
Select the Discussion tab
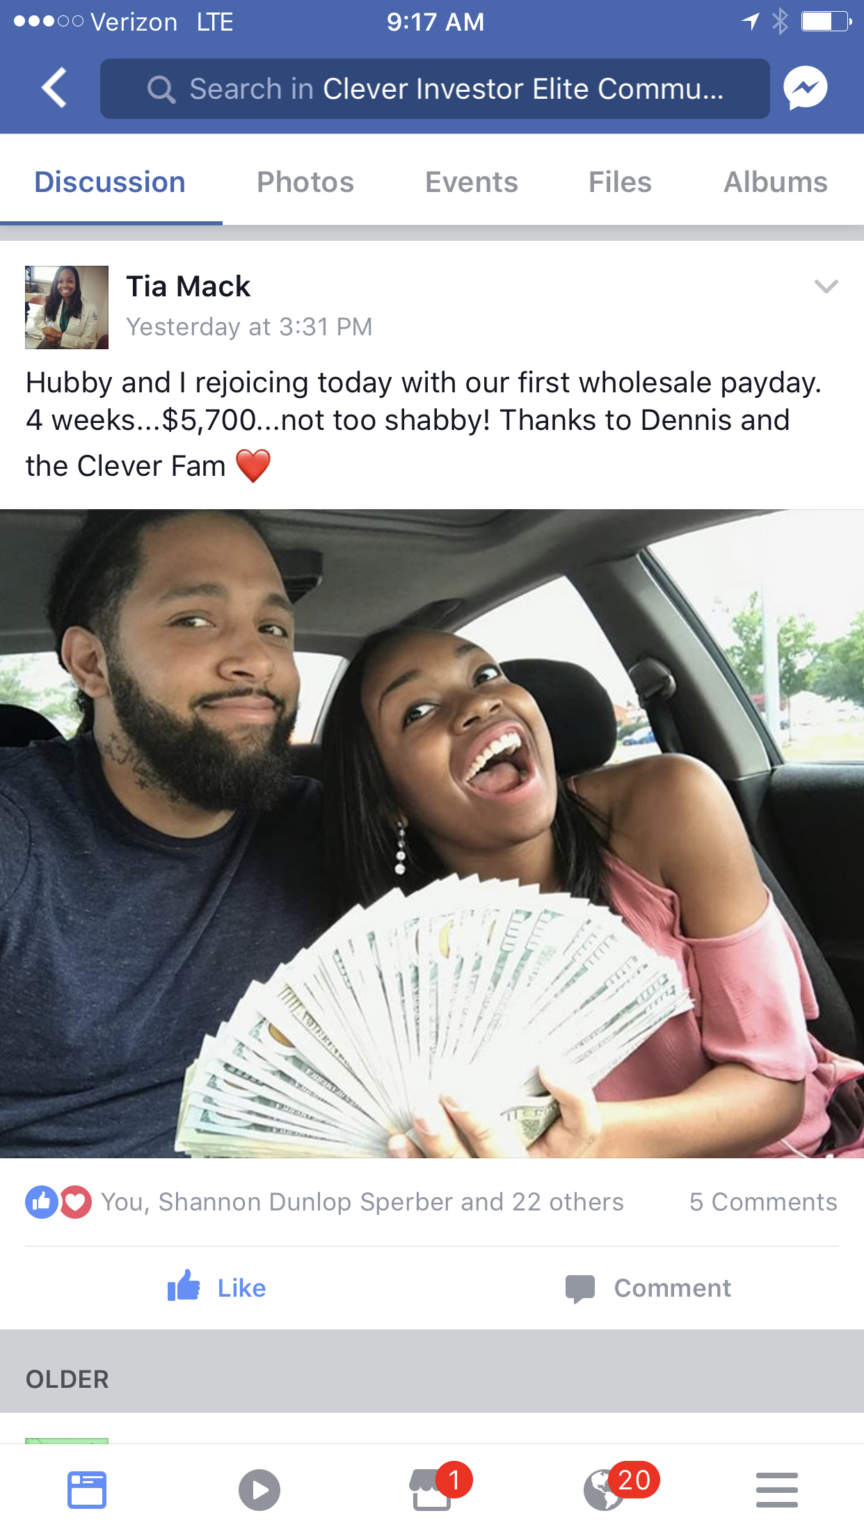click(110, 182)
